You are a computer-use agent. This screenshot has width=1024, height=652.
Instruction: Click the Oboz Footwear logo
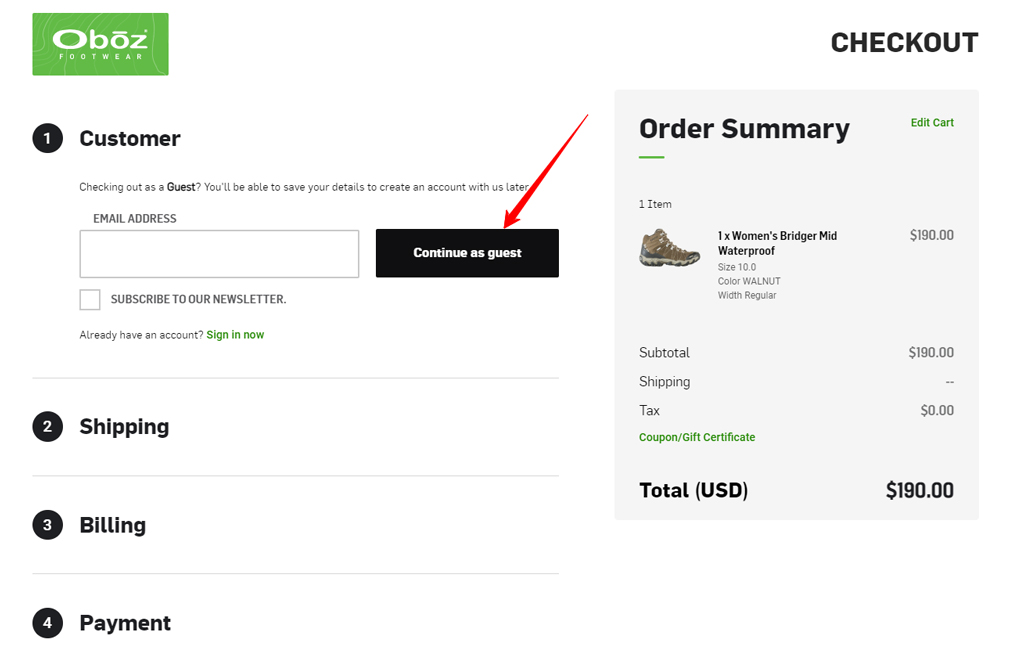coord(100,44)
